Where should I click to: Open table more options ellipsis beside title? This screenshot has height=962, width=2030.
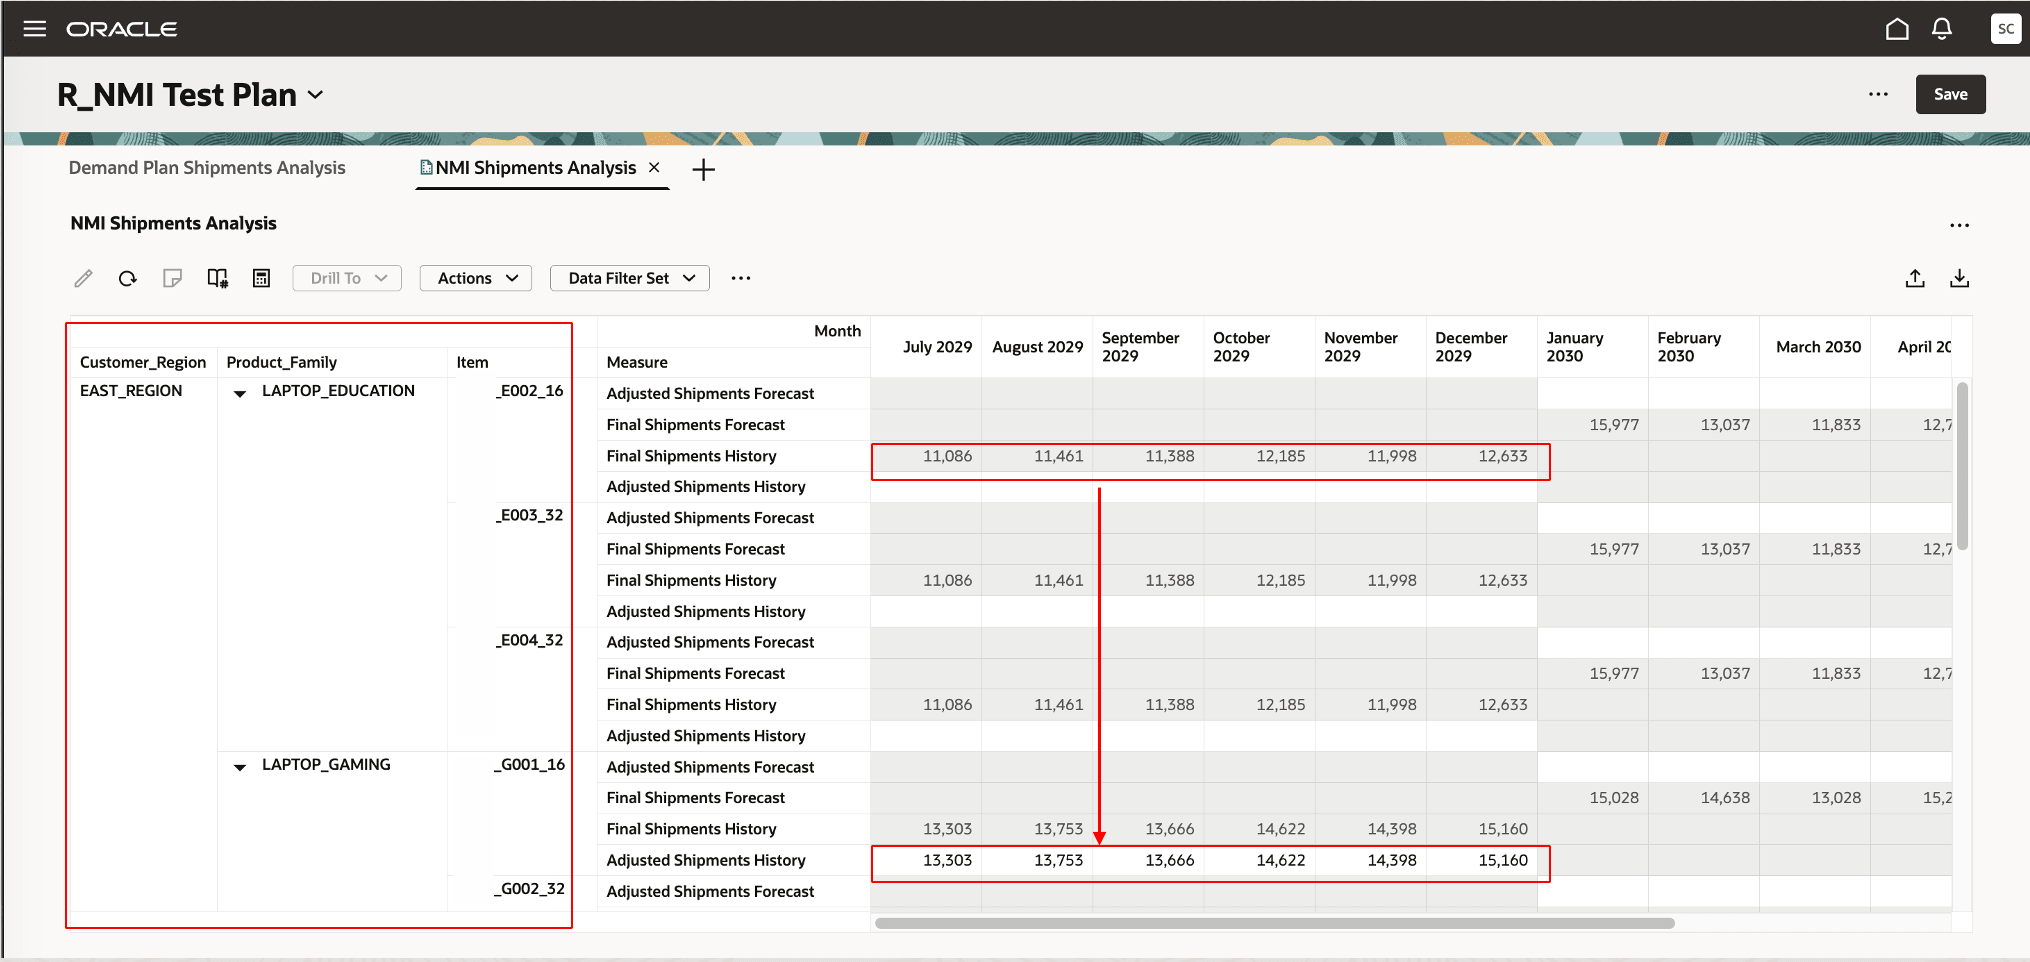tap(1959, 225)
